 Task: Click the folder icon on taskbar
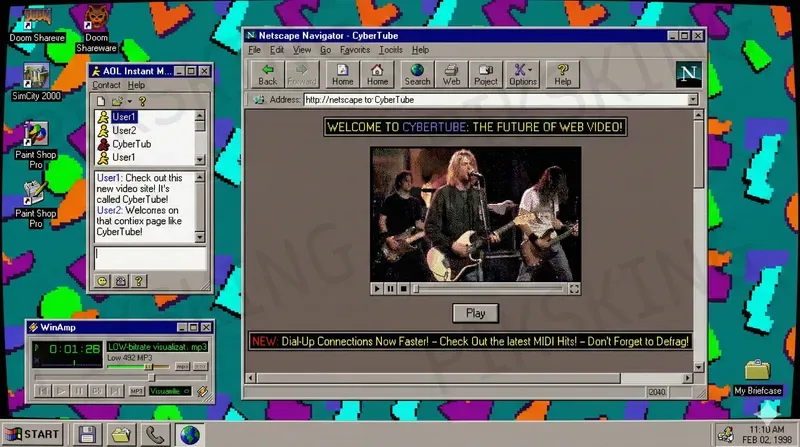pos(121,434)
